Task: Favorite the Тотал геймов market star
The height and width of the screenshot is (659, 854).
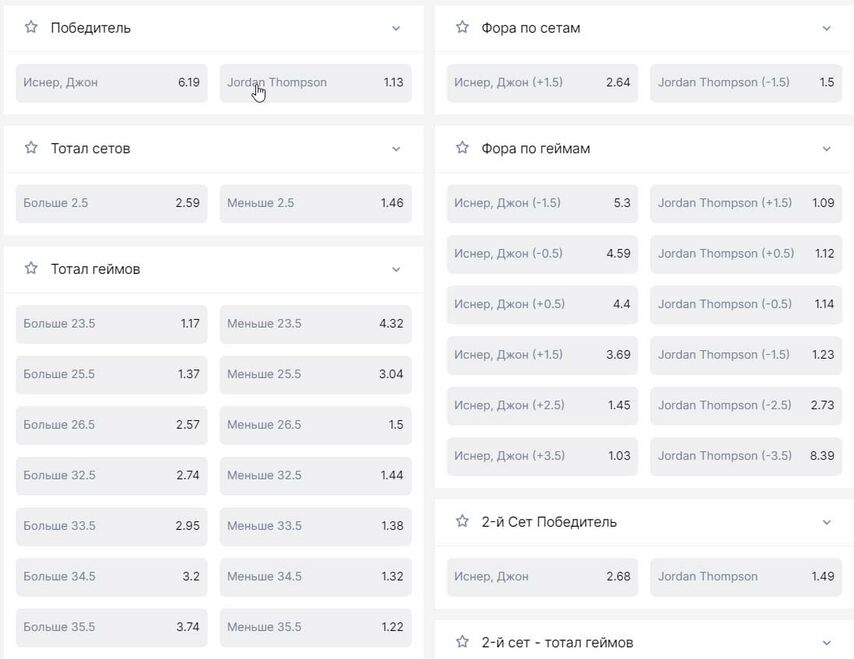Action: coord(31,269)
